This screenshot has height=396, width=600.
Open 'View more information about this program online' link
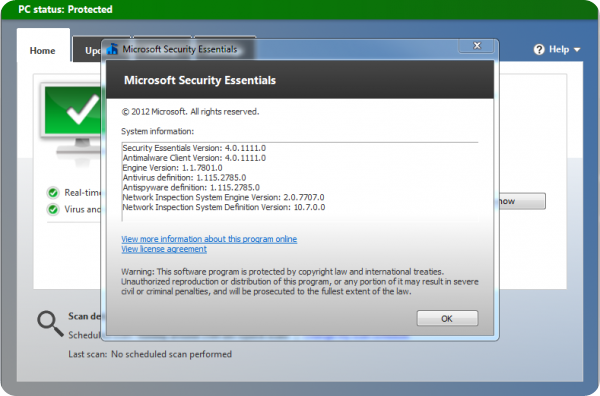tap(209, 239)
